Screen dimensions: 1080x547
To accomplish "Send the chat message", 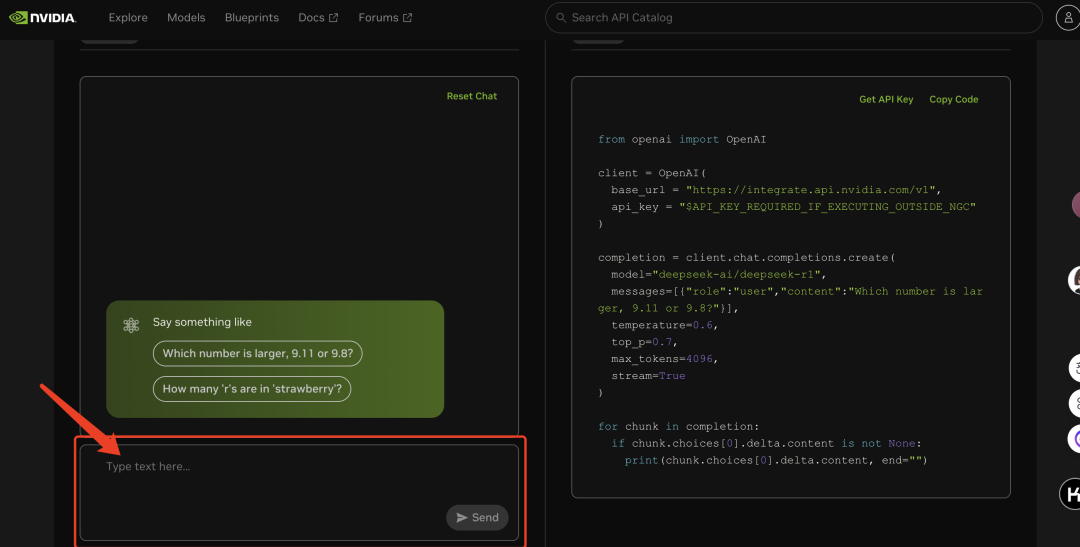I will coord(477,517).
